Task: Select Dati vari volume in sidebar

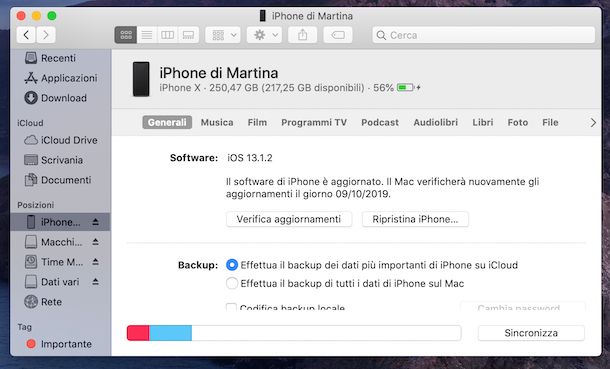Action: pyautogui.click(x=52, y=282)
